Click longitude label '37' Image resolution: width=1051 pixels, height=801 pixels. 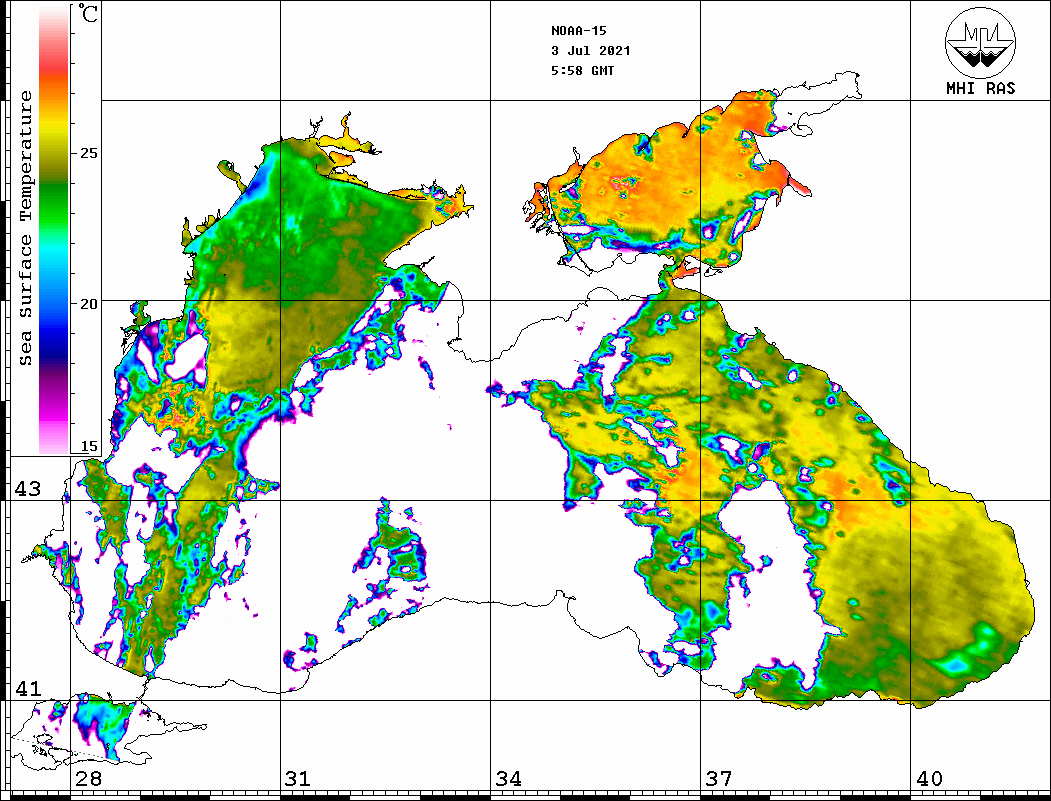[719, 779]
